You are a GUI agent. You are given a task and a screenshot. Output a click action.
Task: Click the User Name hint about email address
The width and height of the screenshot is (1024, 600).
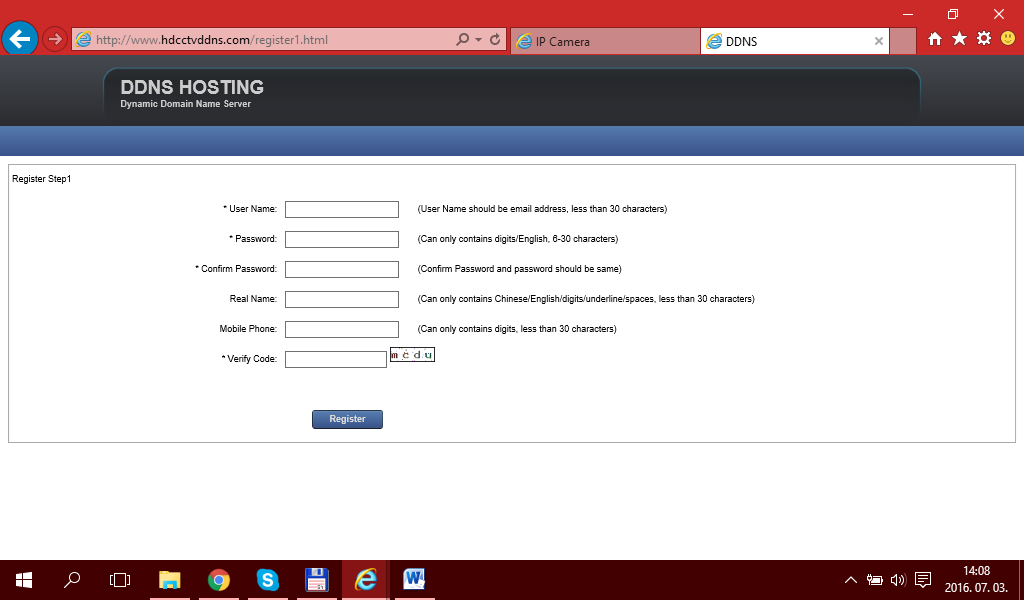542,209
